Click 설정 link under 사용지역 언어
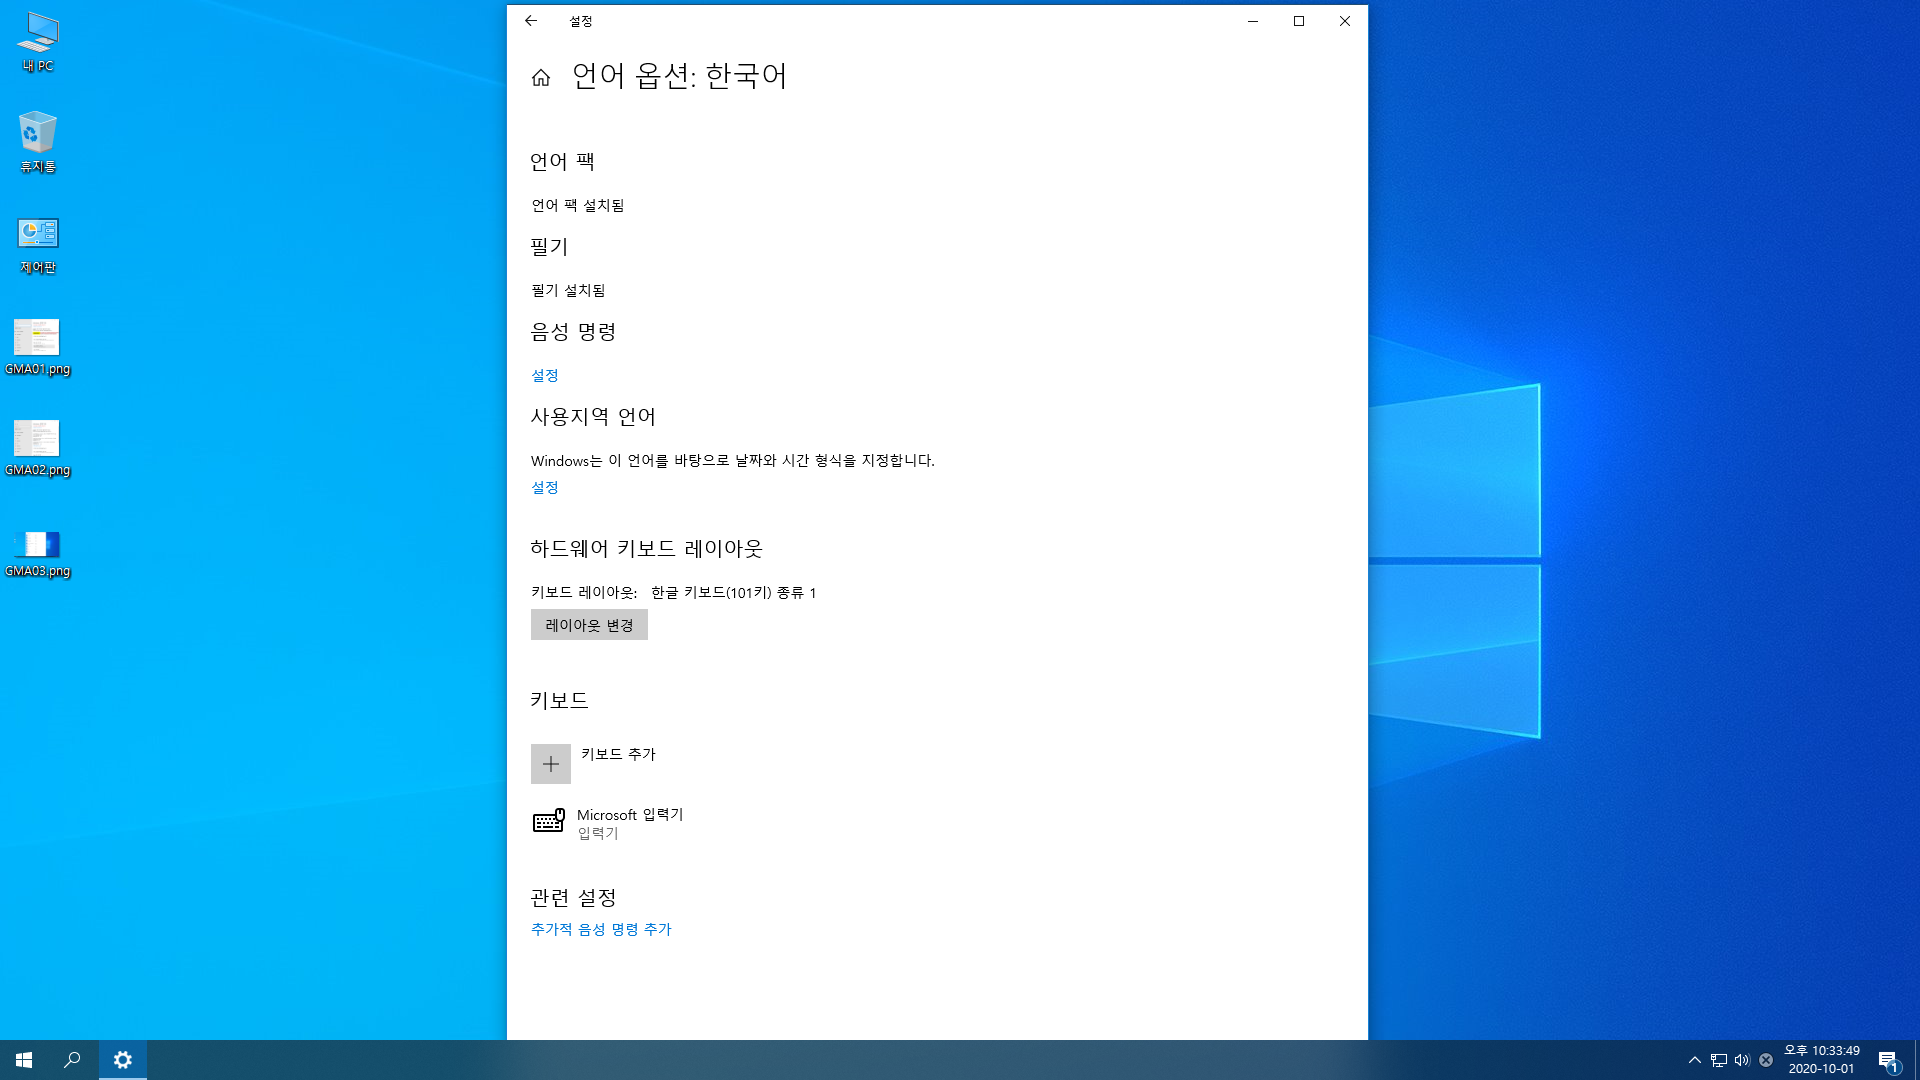 pyautogui.click(x=545, y=487)
